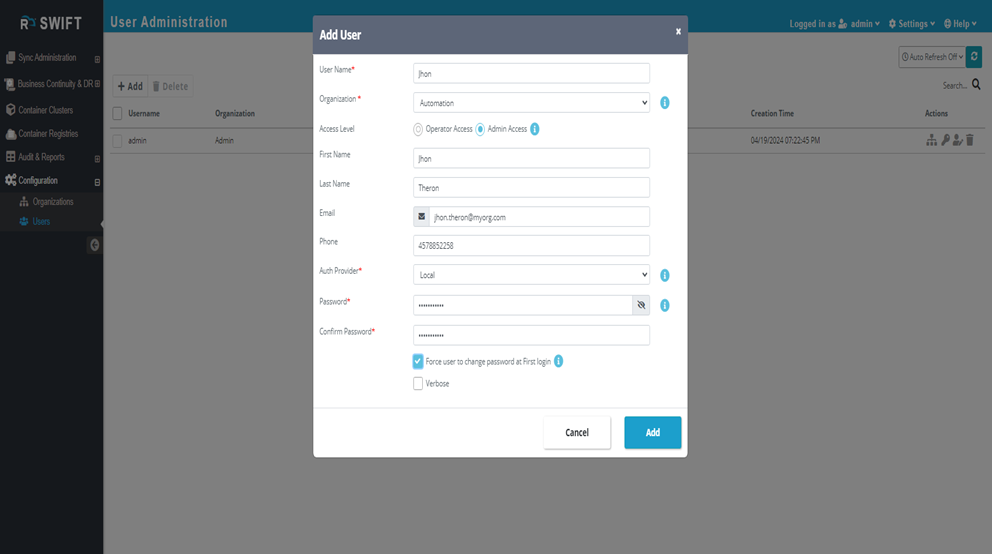This screenshot has width=992, height=554.
Task: Click the Auth Provider info icon
Action: [x=664, y=275]
